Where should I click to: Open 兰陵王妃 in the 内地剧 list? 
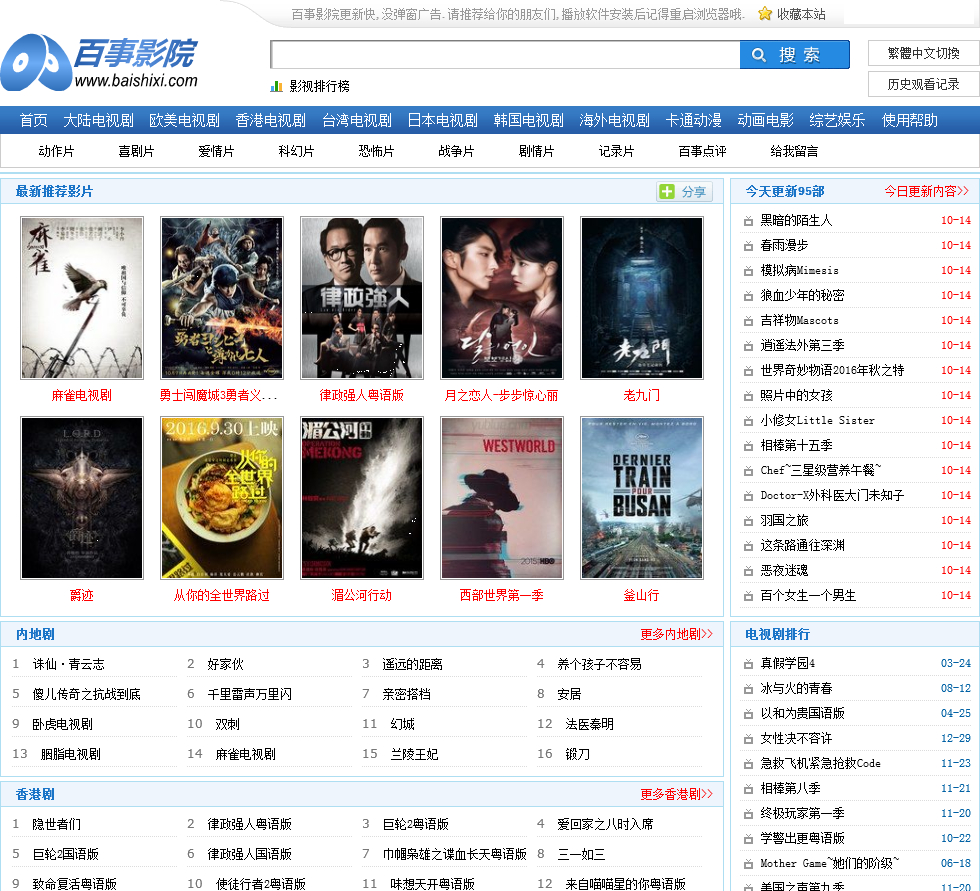point(414,754)
